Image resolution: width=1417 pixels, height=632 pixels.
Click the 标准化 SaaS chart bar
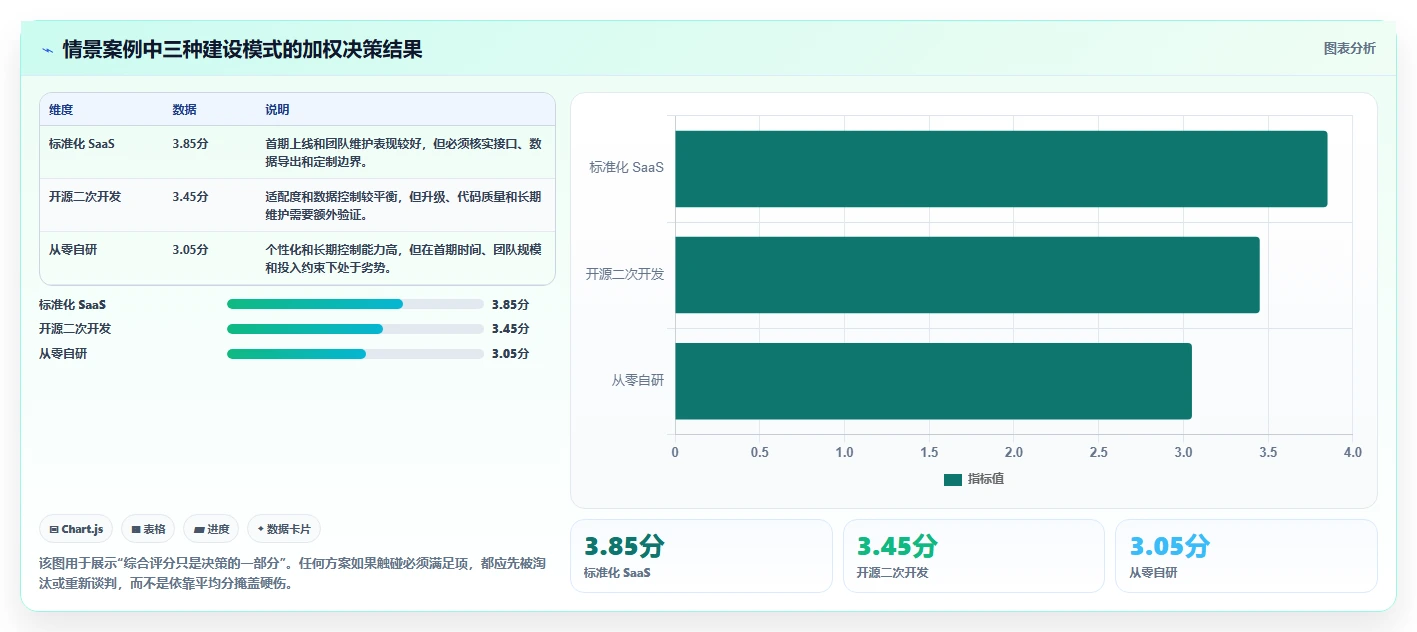(1001, 169)
